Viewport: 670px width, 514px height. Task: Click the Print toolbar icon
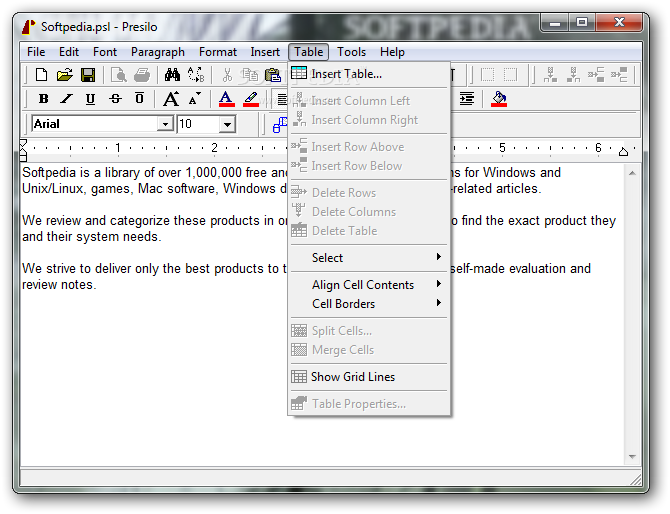[x=141, y=75]
